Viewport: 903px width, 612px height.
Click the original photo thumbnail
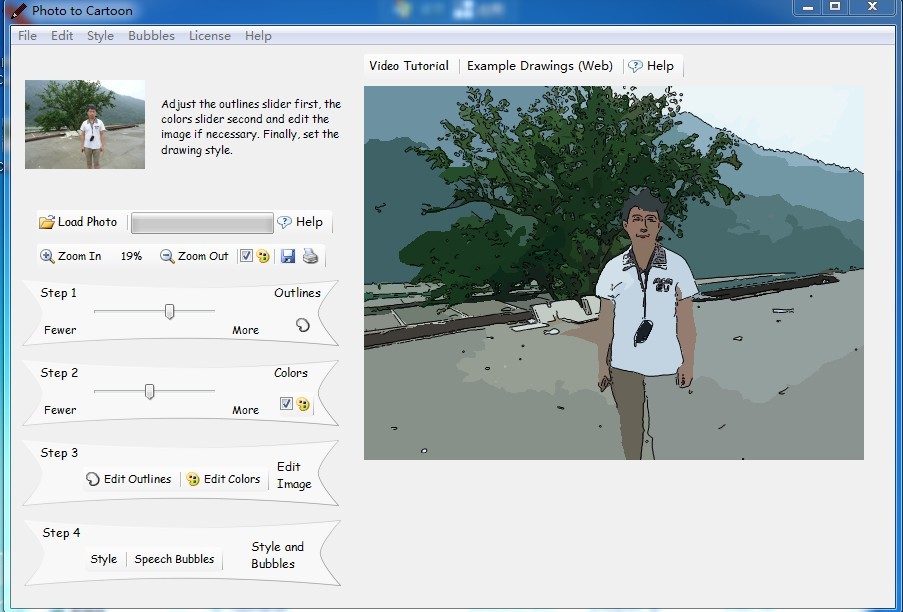pyautogui.click(x=85, y=124)
